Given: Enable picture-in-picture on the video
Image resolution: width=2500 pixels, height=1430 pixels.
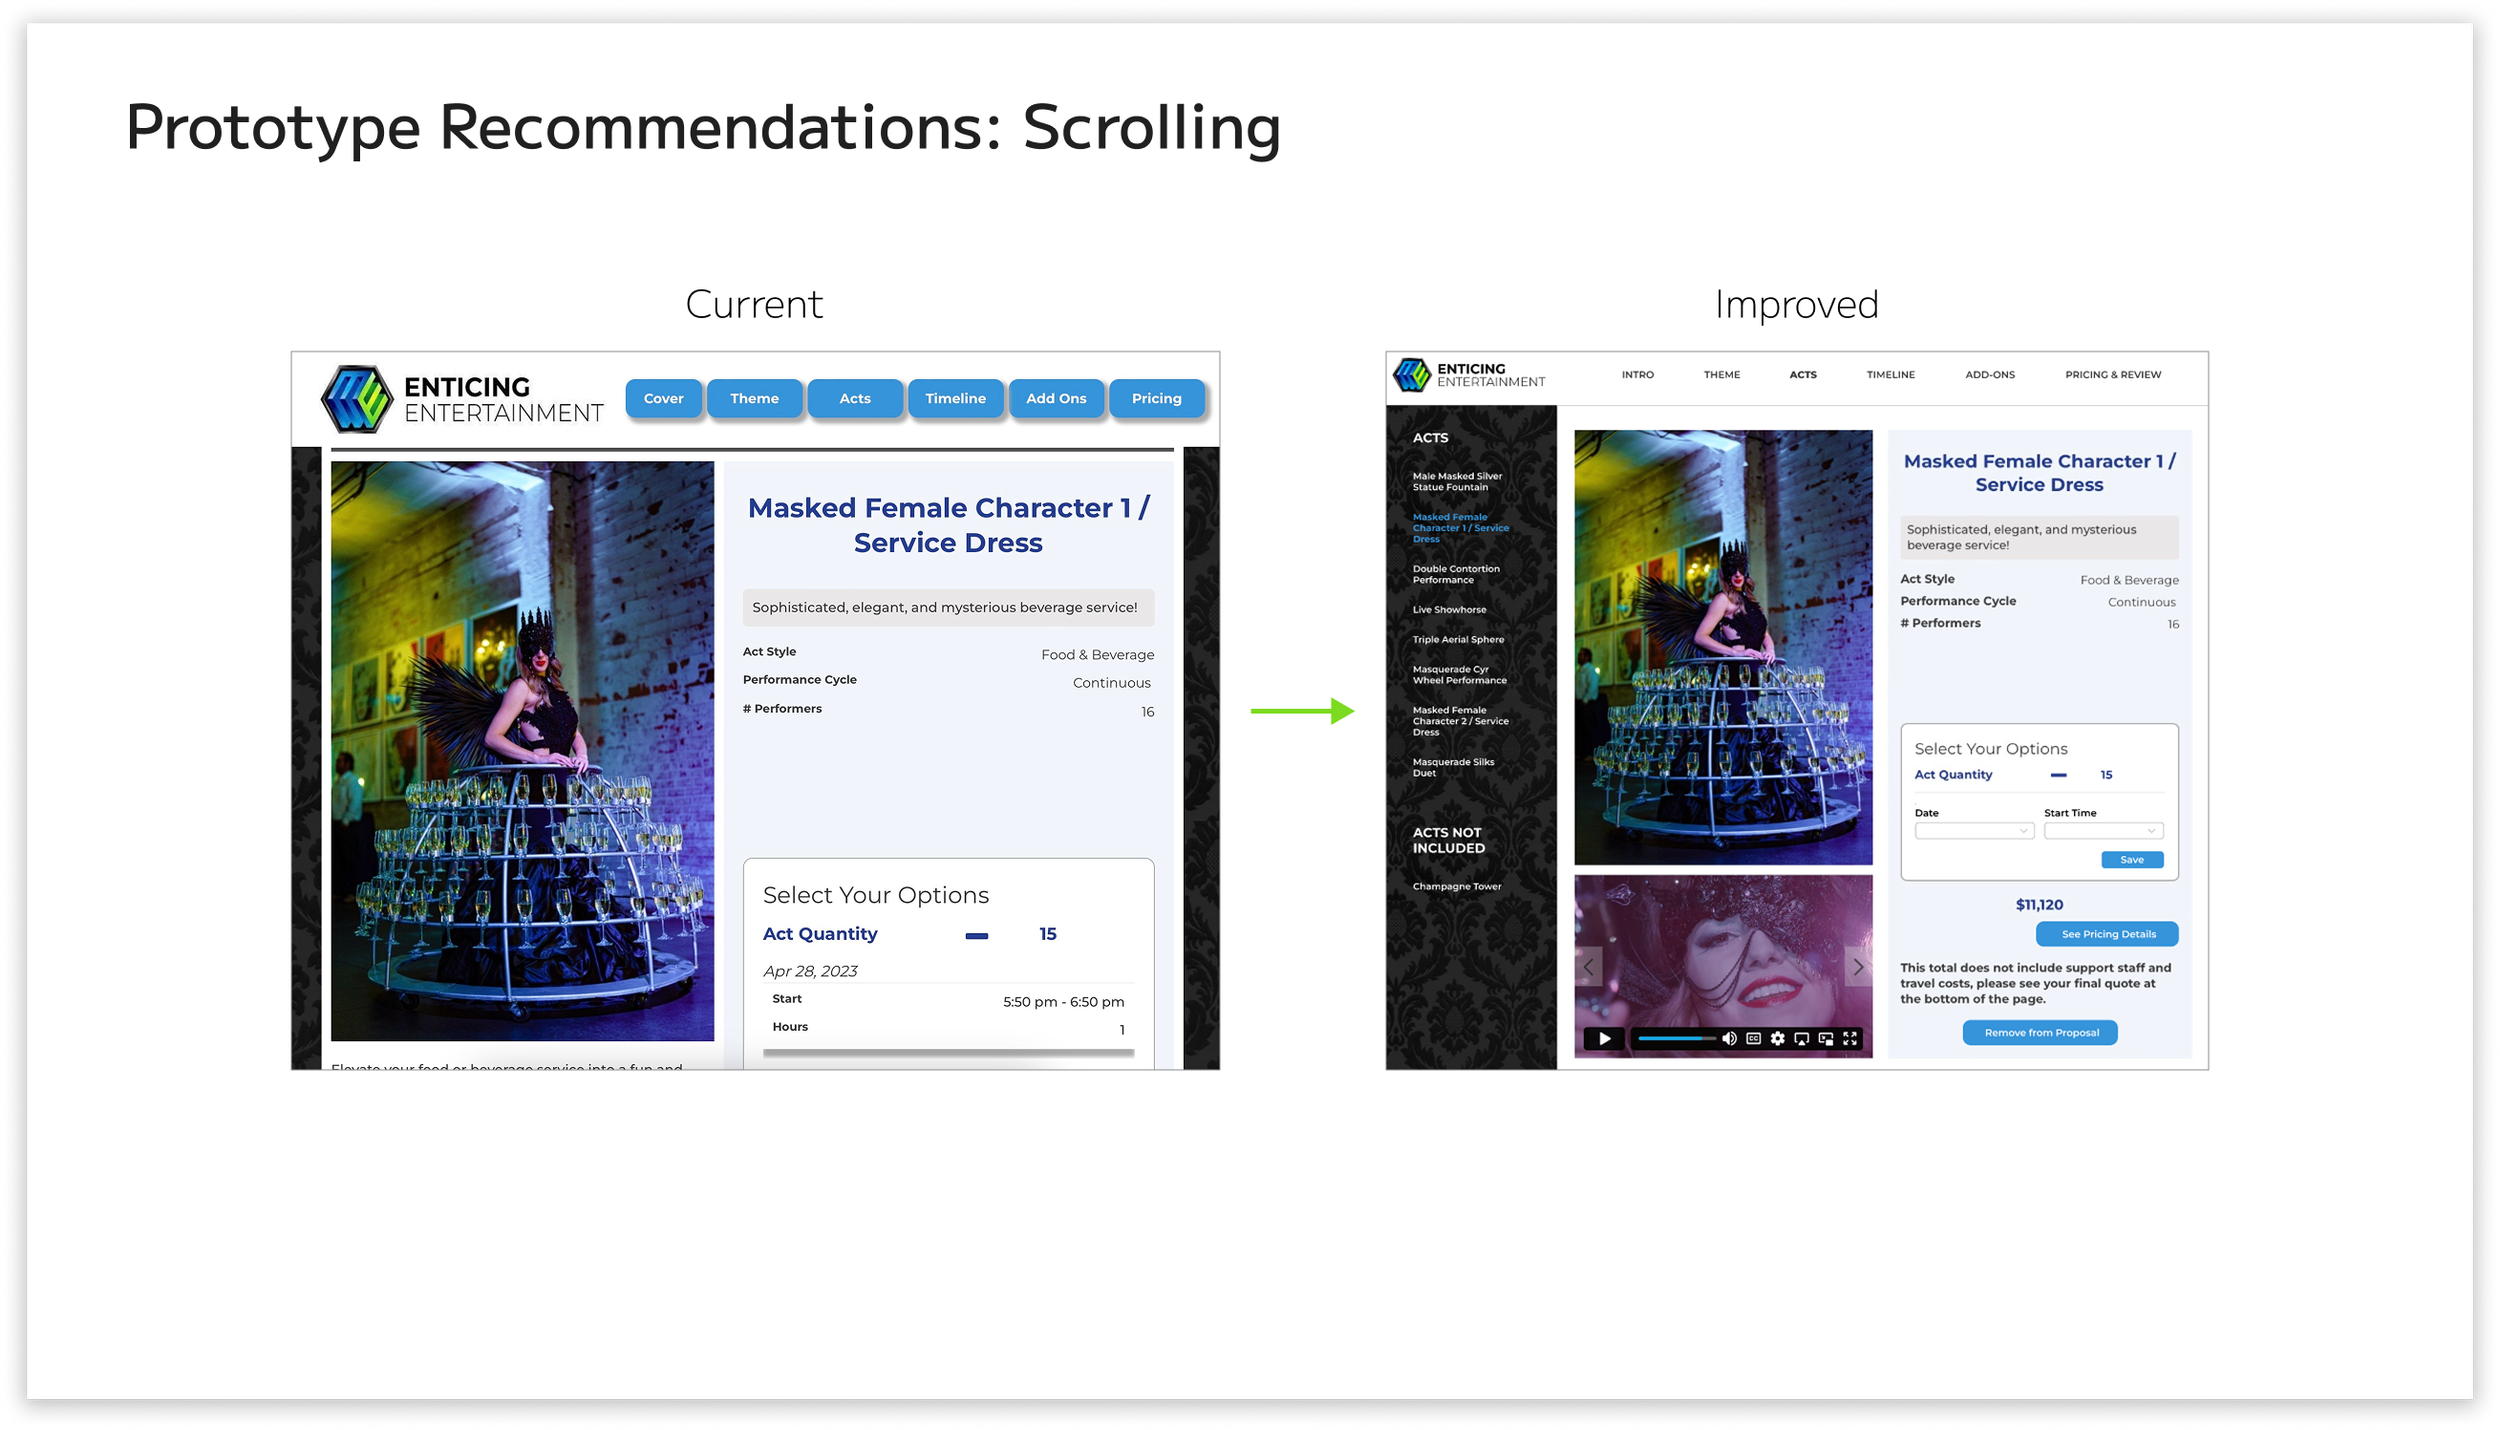Looking at the screenshot, I should pos(1826,1038).
